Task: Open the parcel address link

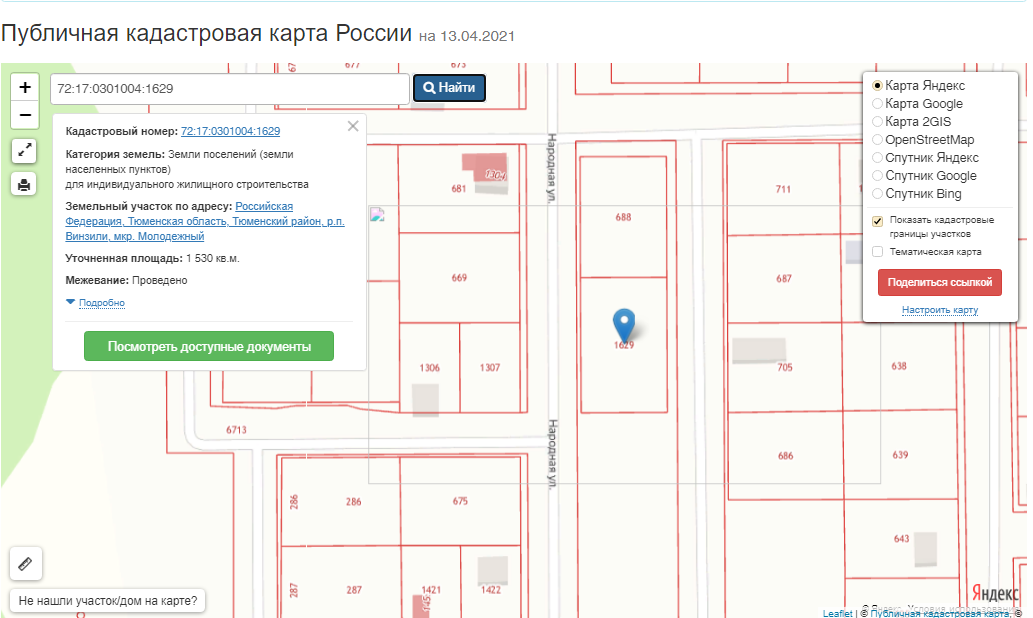Action: click(x=205, y=221)
